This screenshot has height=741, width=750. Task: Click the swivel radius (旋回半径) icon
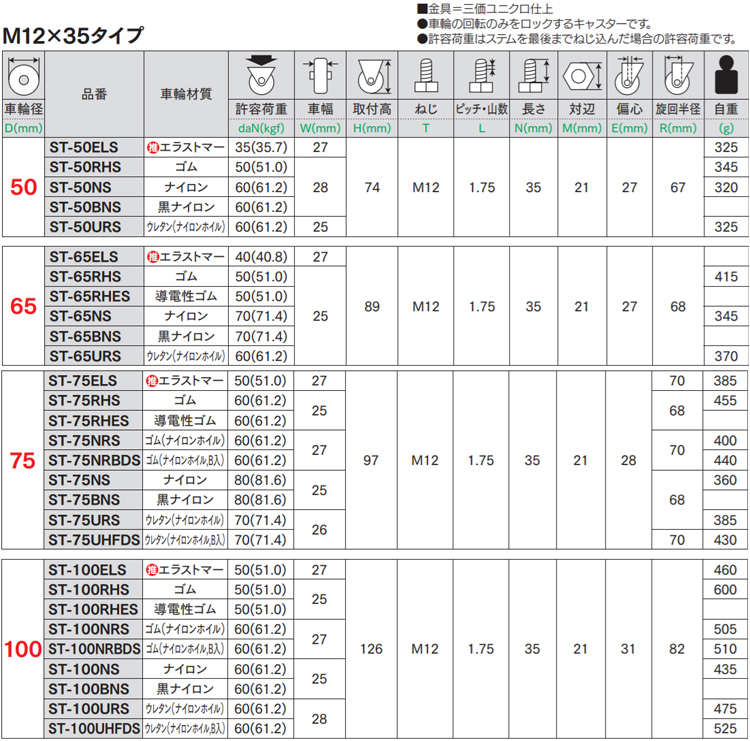click(x=677, y=76)
